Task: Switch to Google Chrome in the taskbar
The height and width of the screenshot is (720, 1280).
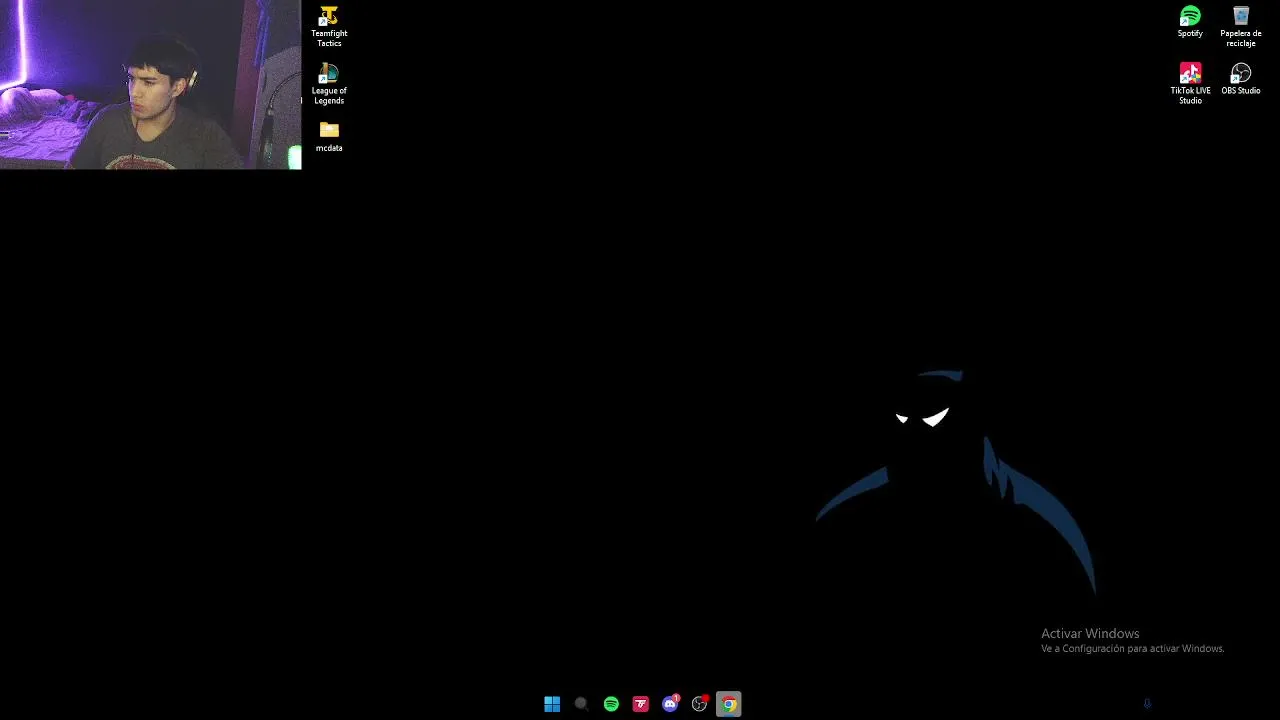Action: 729,704
